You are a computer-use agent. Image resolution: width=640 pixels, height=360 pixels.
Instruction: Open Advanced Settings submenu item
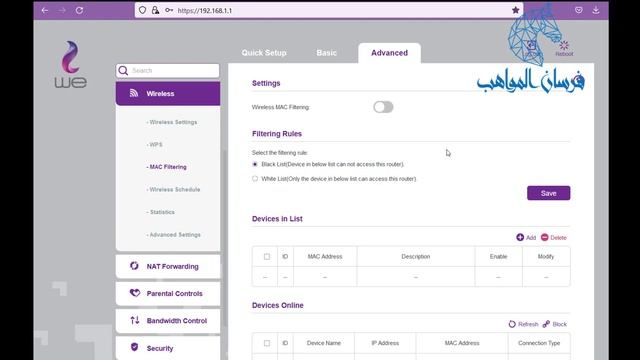[x=173, y=235]
